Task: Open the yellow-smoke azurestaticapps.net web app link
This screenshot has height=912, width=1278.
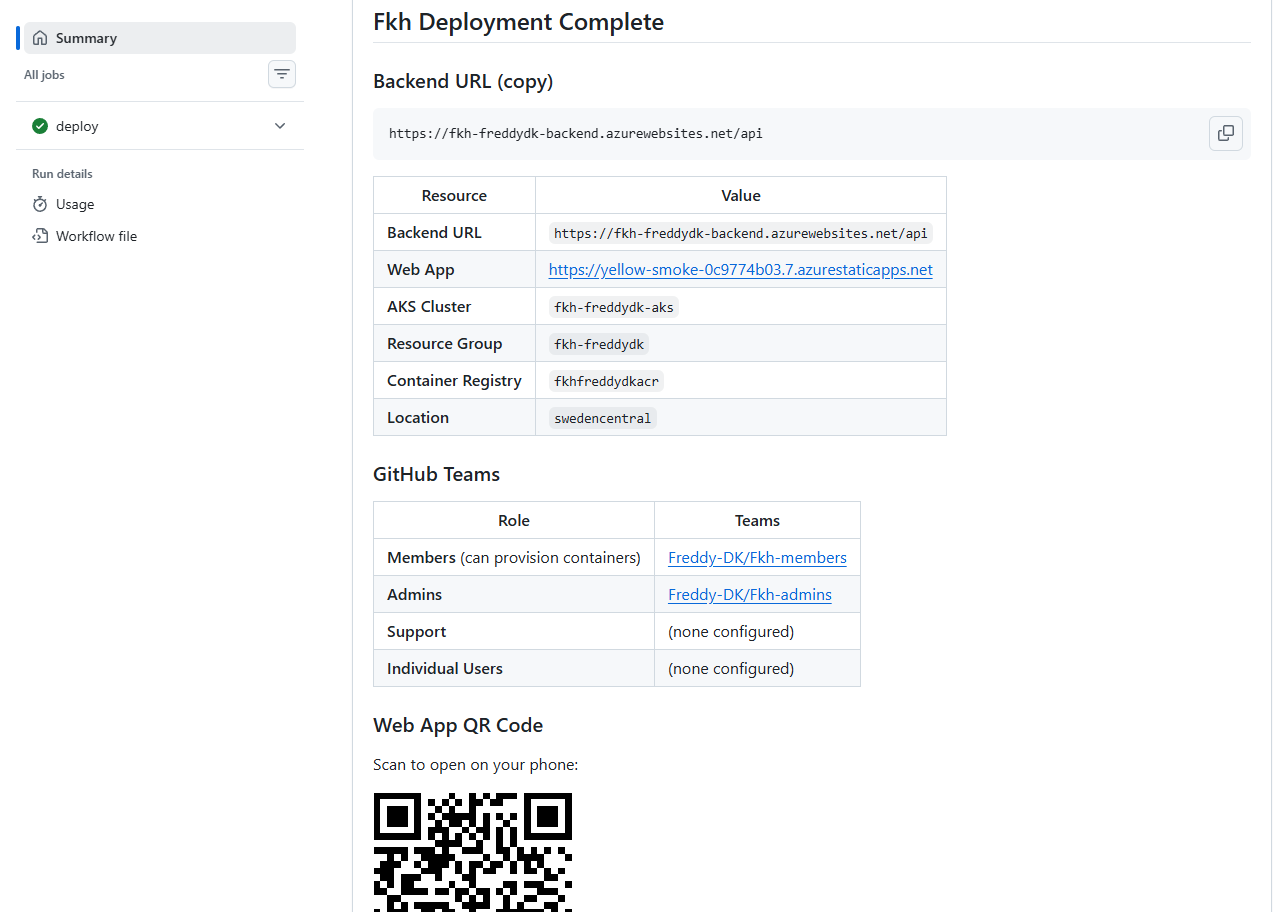Action: (x=740, y=270)
